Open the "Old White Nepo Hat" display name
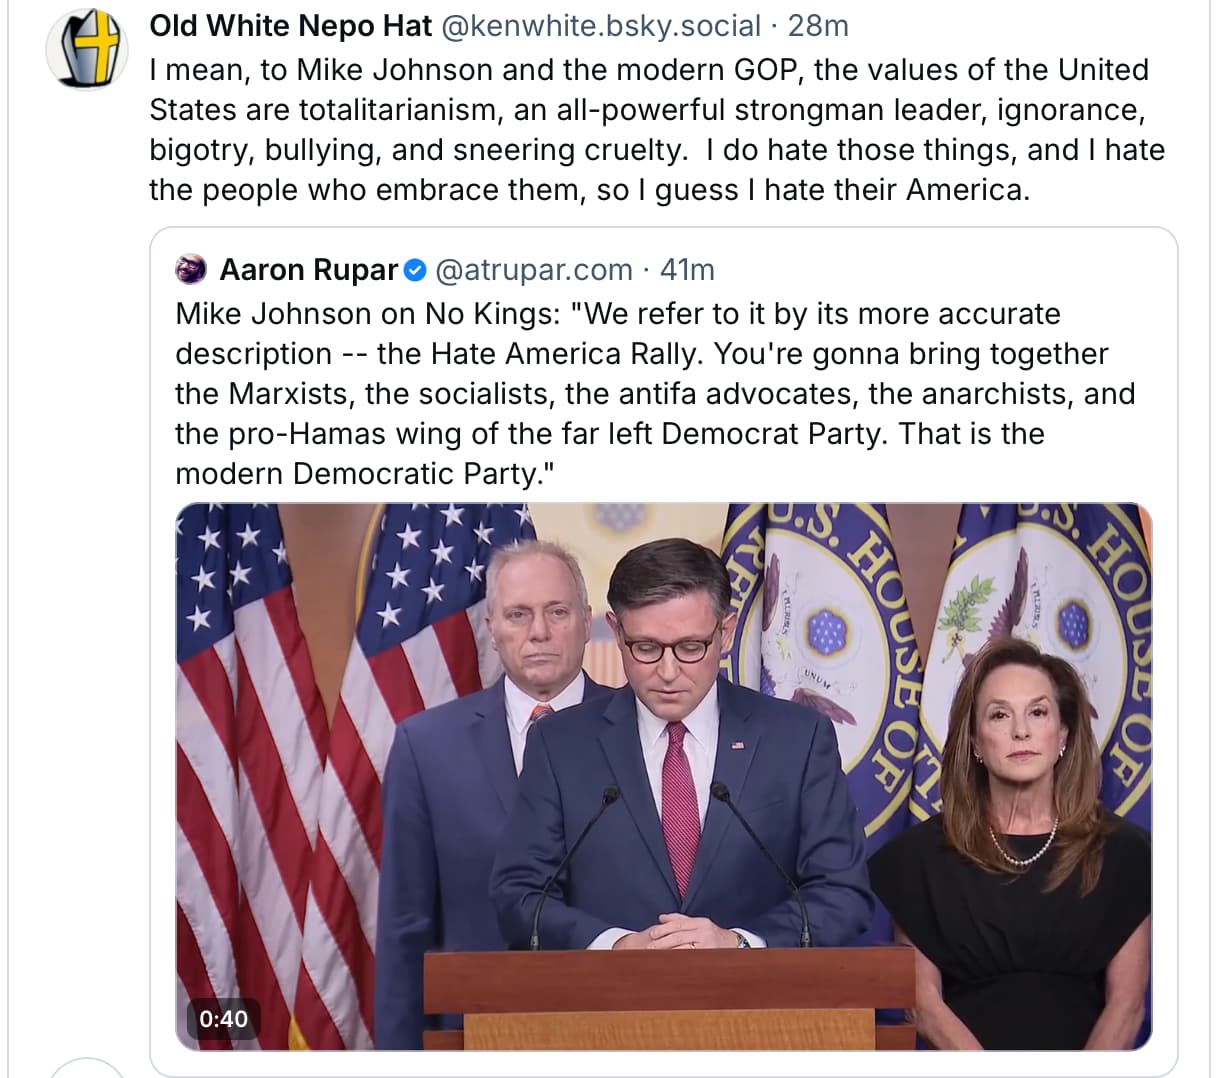Viewport: 1222px width, 1078px height. 290,26
